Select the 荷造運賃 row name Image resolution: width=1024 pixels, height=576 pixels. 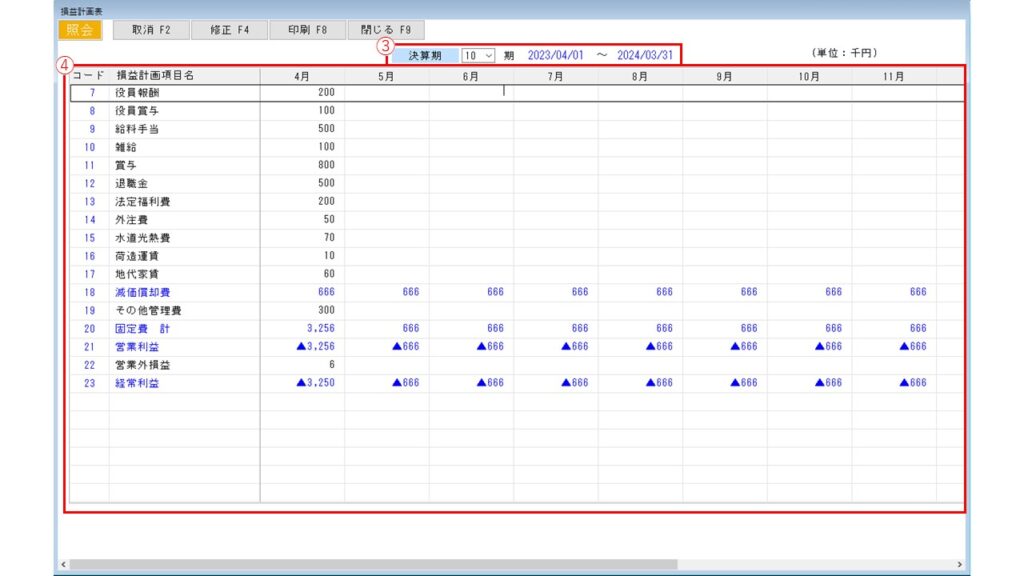click(x=137, y=256)
